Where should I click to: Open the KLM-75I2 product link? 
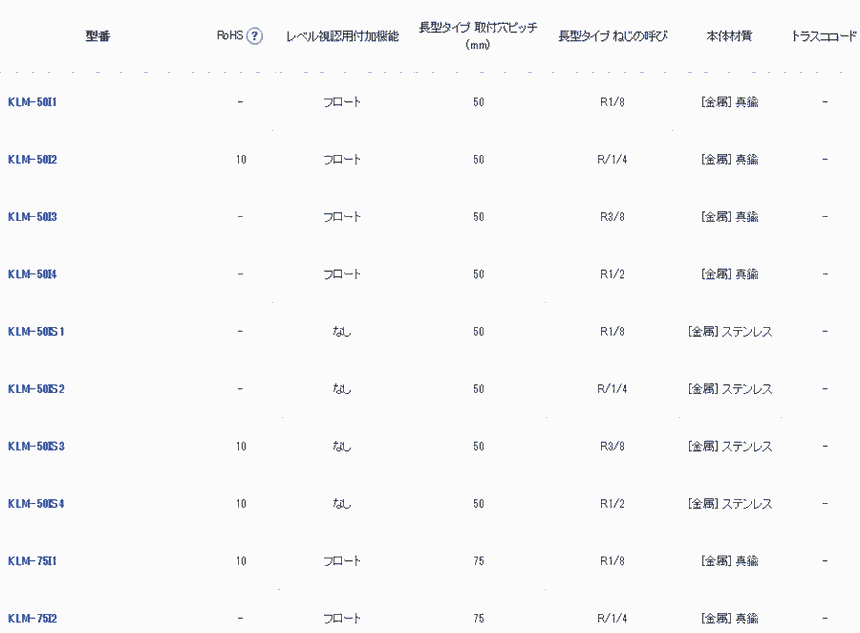[32, 618]
